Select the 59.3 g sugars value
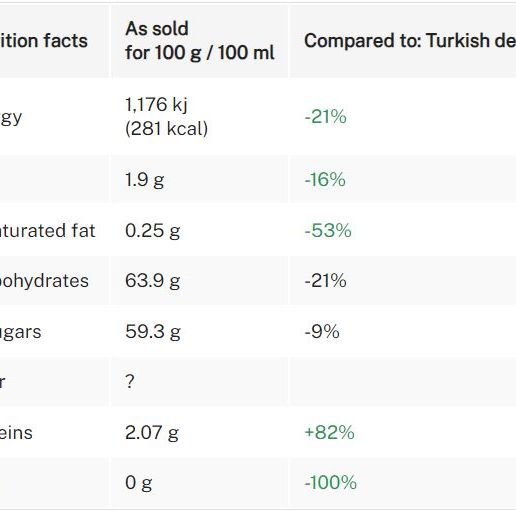 pos(153,332)
